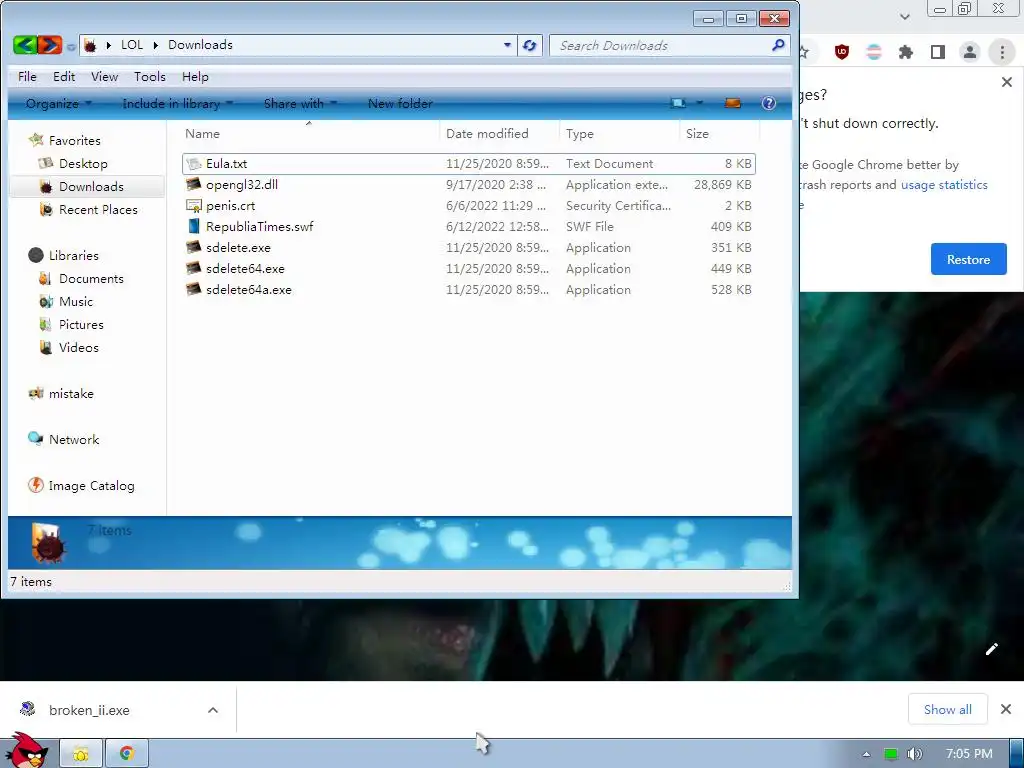Screen dimensions: 1024x768
Task: Open the Tools menu
Action: click(150, 77)
